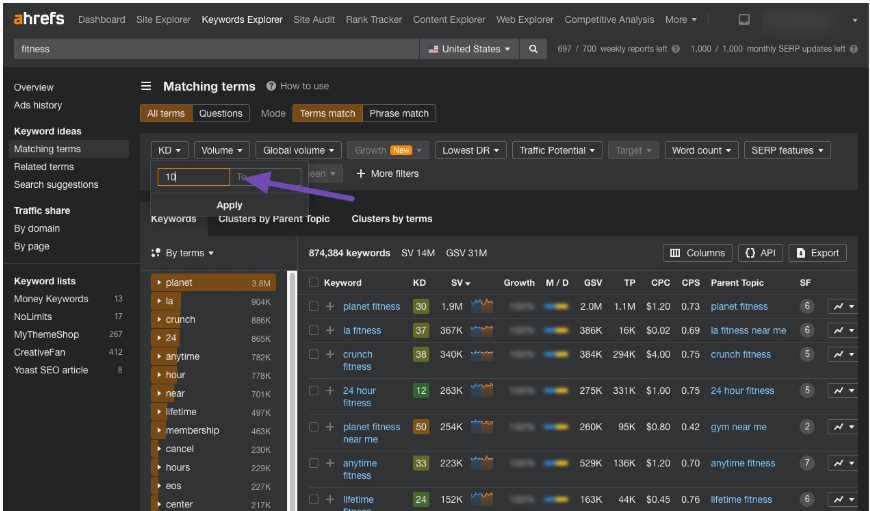Click the fitness keyword search box
870x511 pixels.
216,49
